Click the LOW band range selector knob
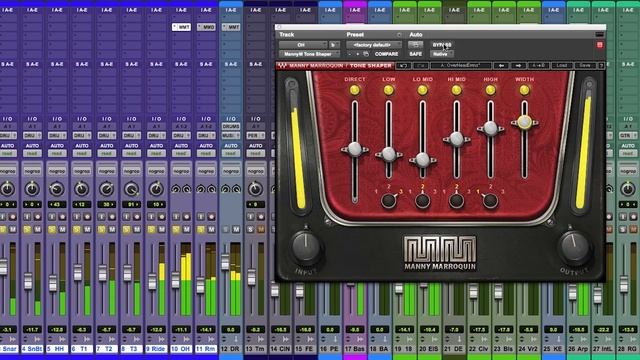Image resolution: width=640 pixels, height=360 pixels. click(389, 200)
